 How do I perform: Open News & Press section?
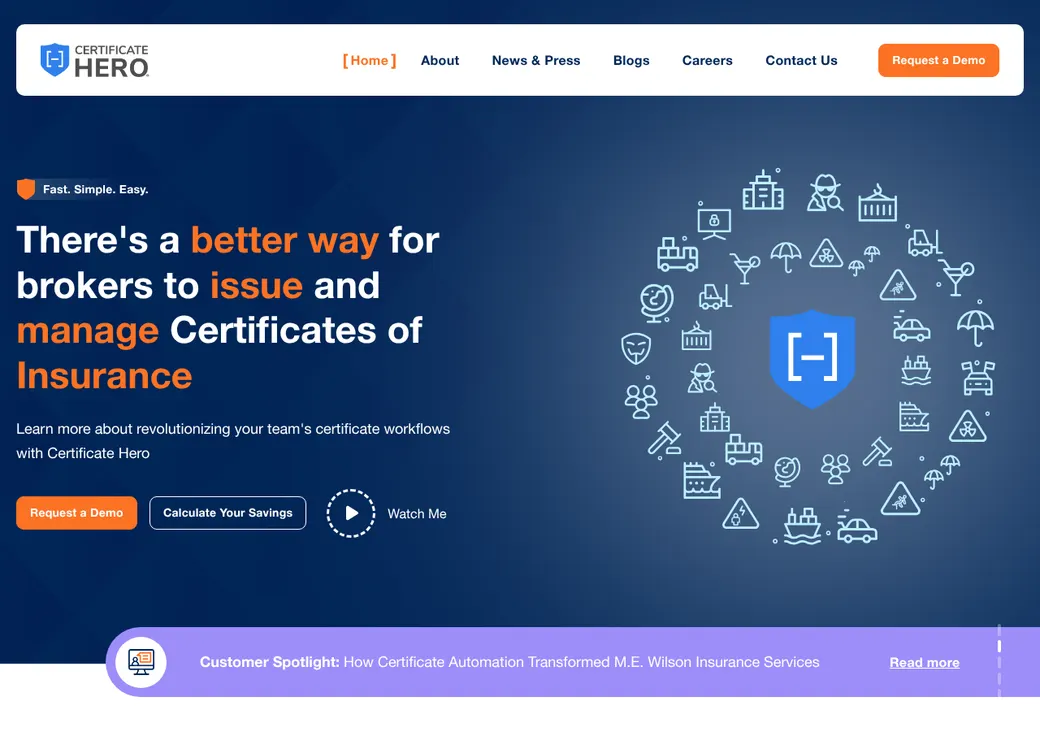536,60
